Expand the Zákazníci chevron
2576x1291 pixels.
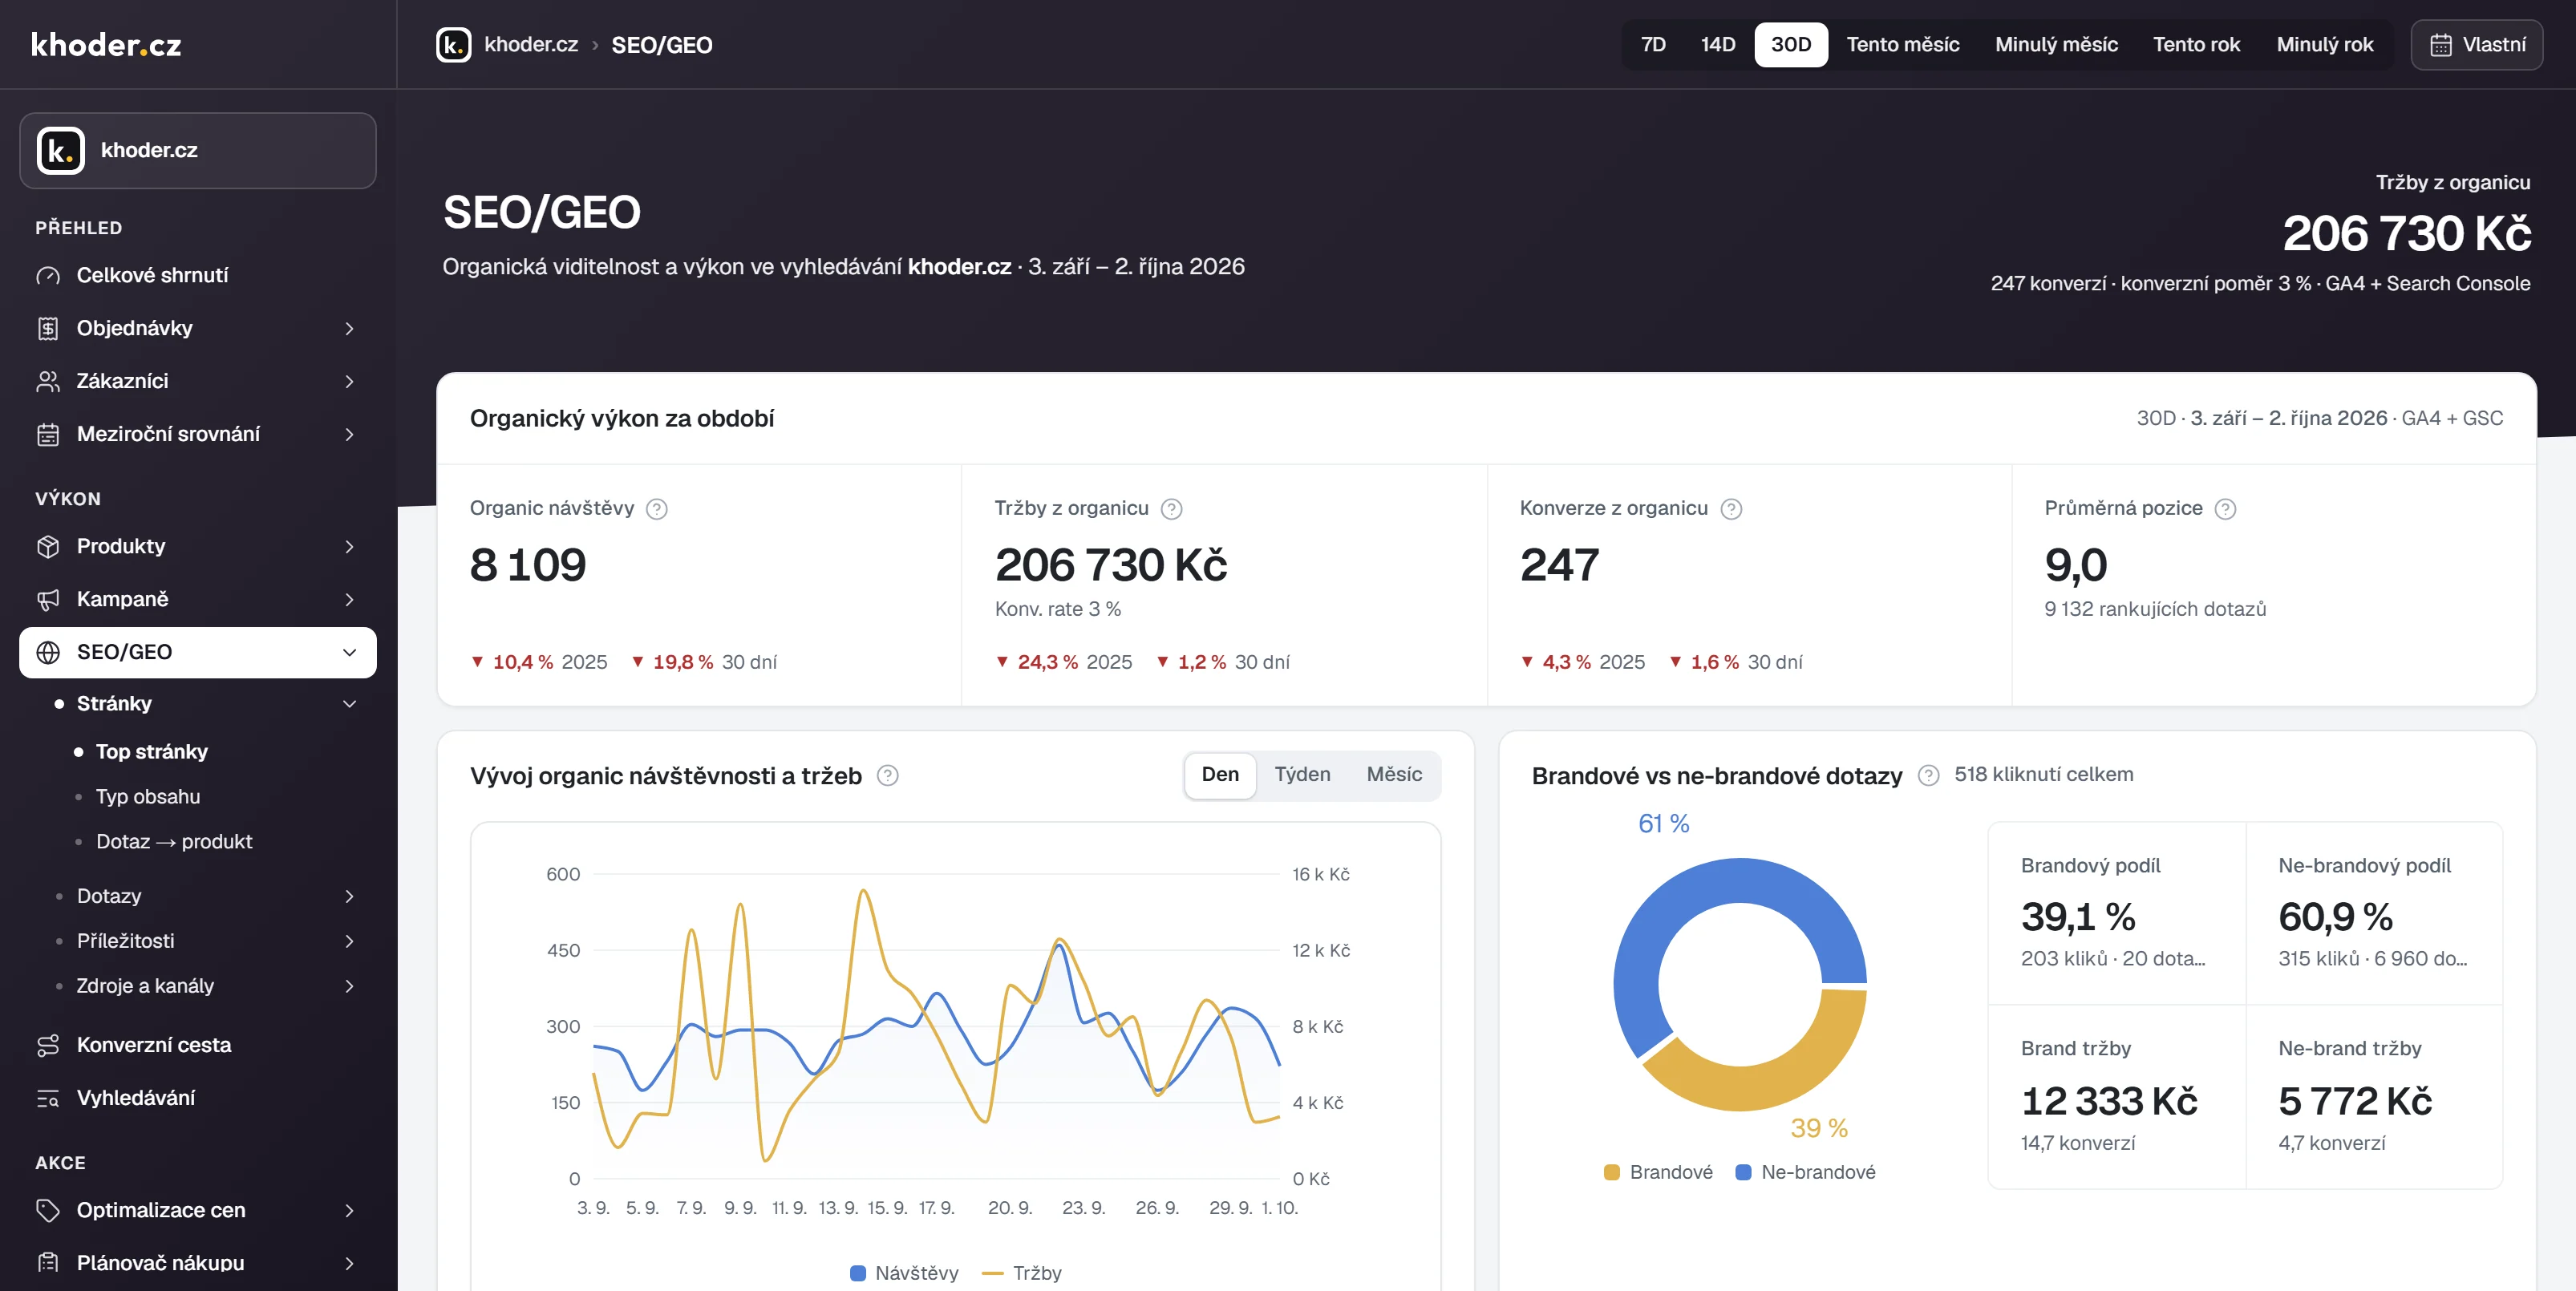click(349, 381)
